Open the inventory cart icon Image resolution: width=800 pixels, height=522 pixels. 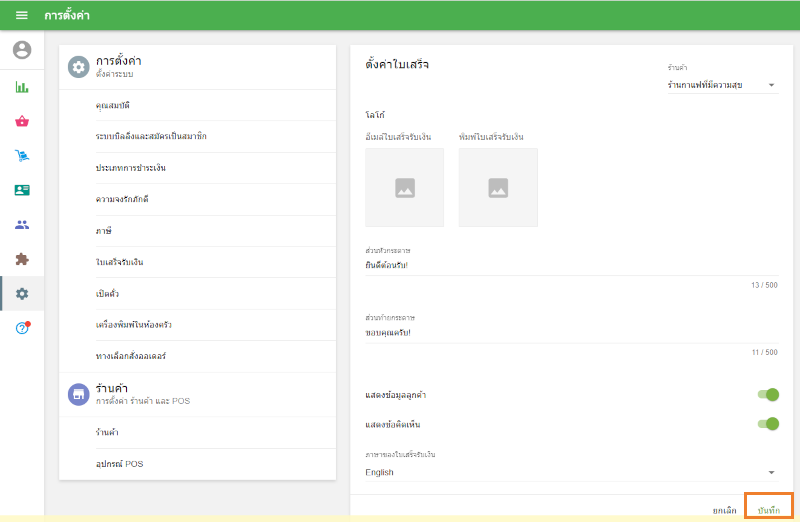(22, 155)
